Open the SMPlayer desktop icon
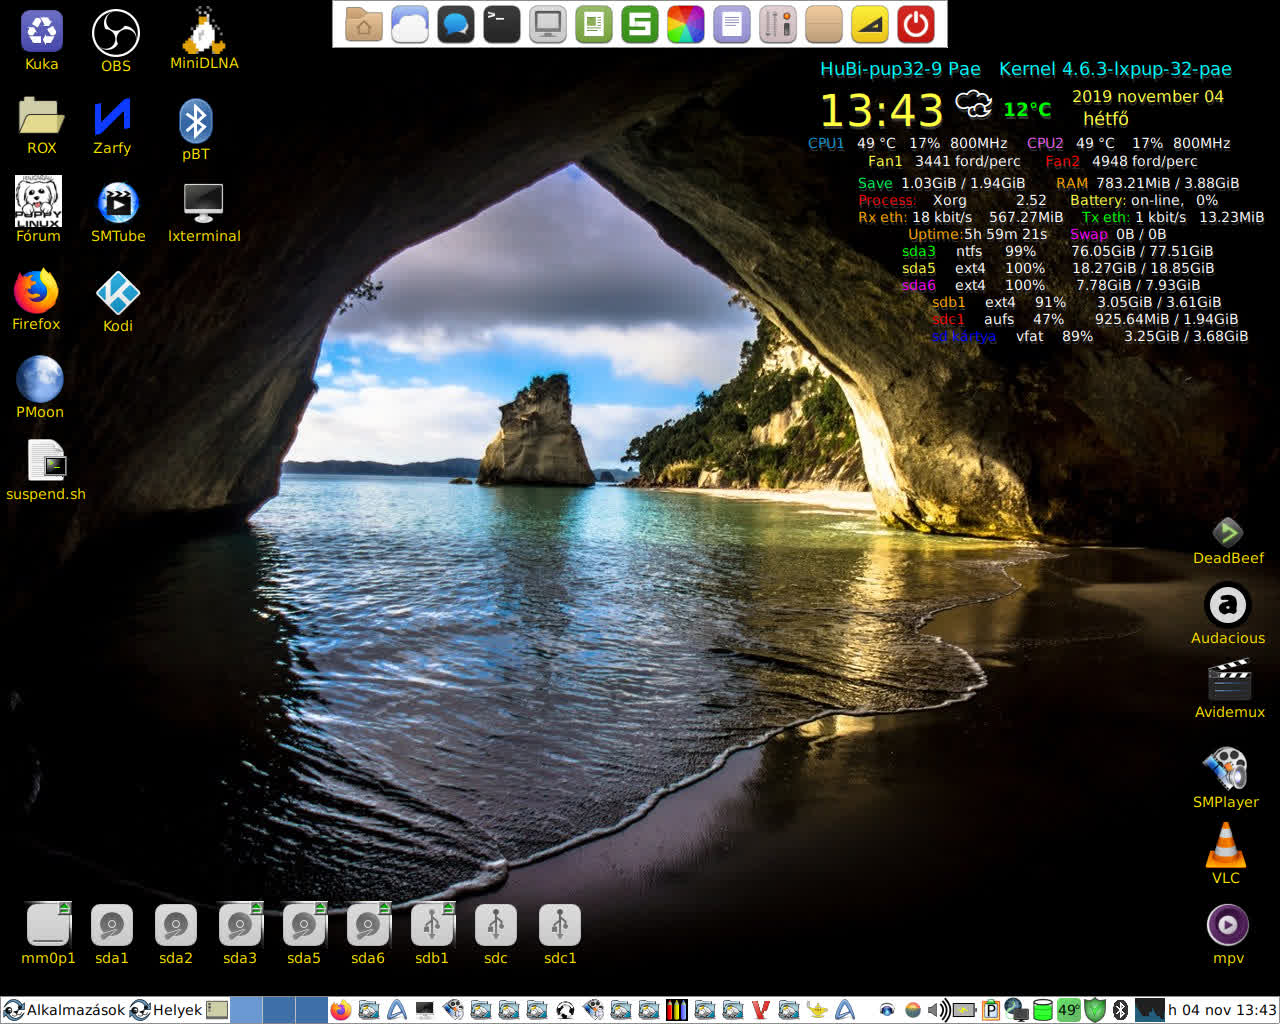1280x1024 pixels. pyautogui.click(x=1226, y=768)
